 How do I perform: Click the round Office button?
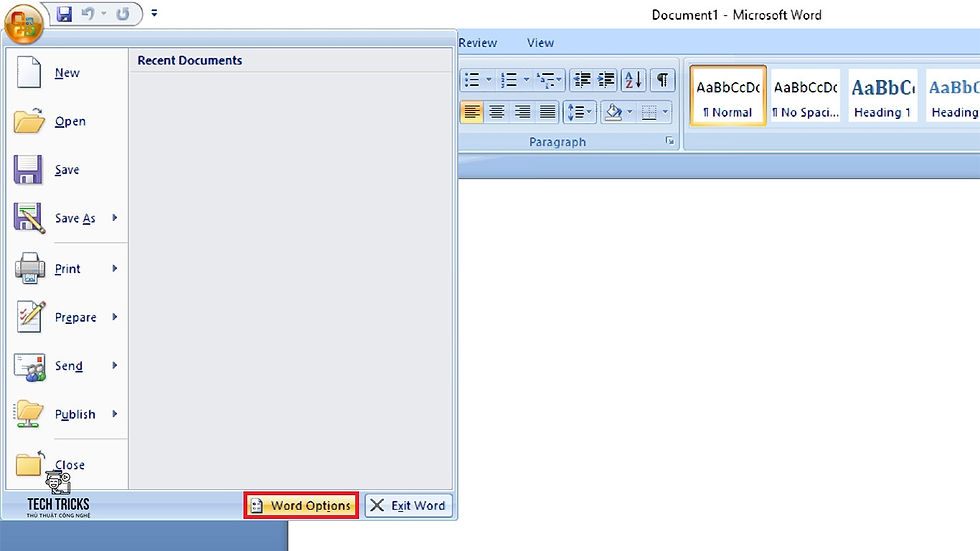coord(24,24)
